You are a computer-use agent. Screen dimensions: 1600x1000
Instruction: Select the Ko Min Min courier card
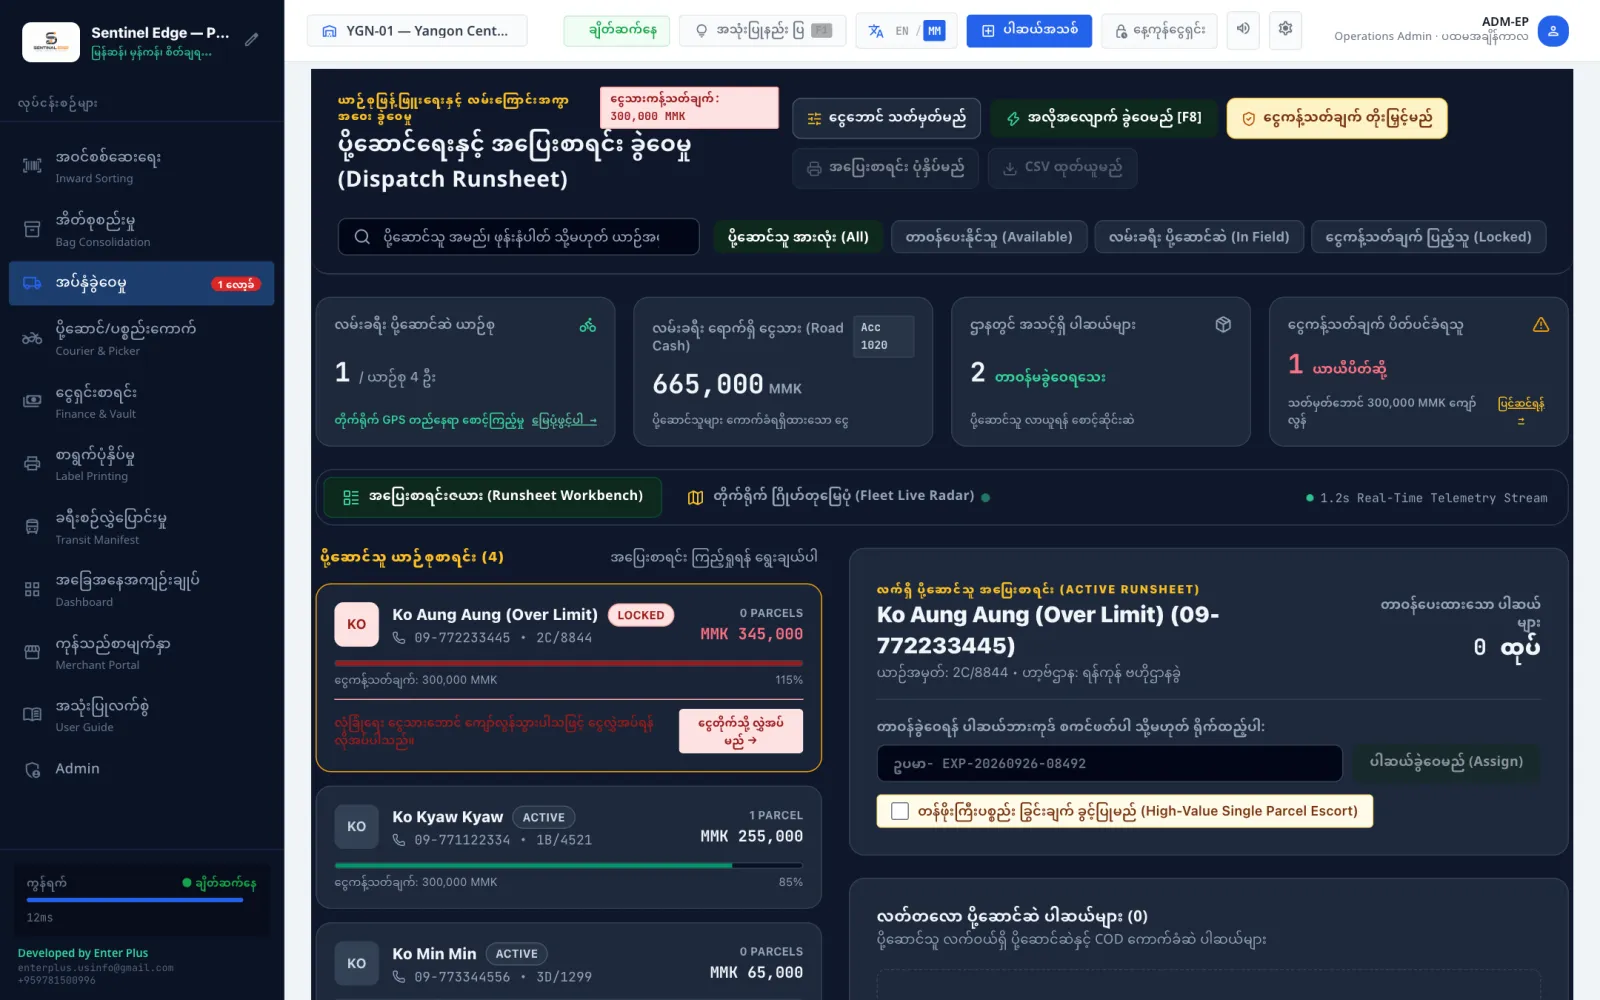[569, 962]
